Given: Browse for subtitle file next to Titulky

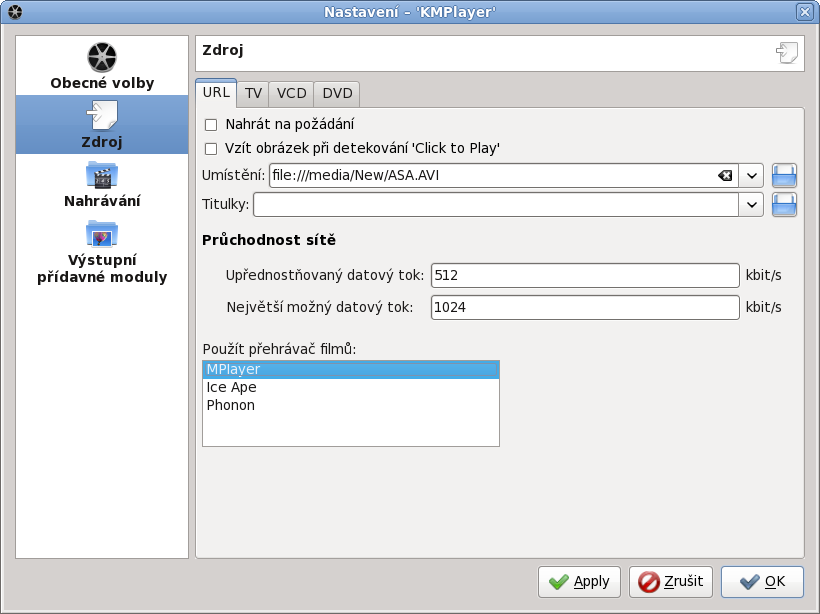Looking at the screenshot, I should tap(785, 205).
